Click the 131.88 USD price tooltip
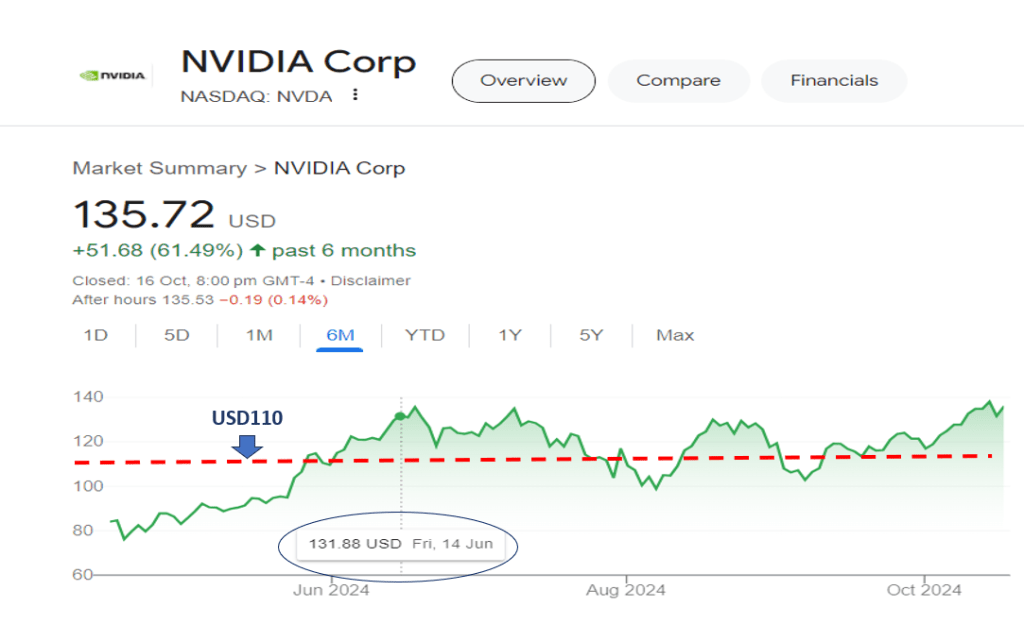 400,544
